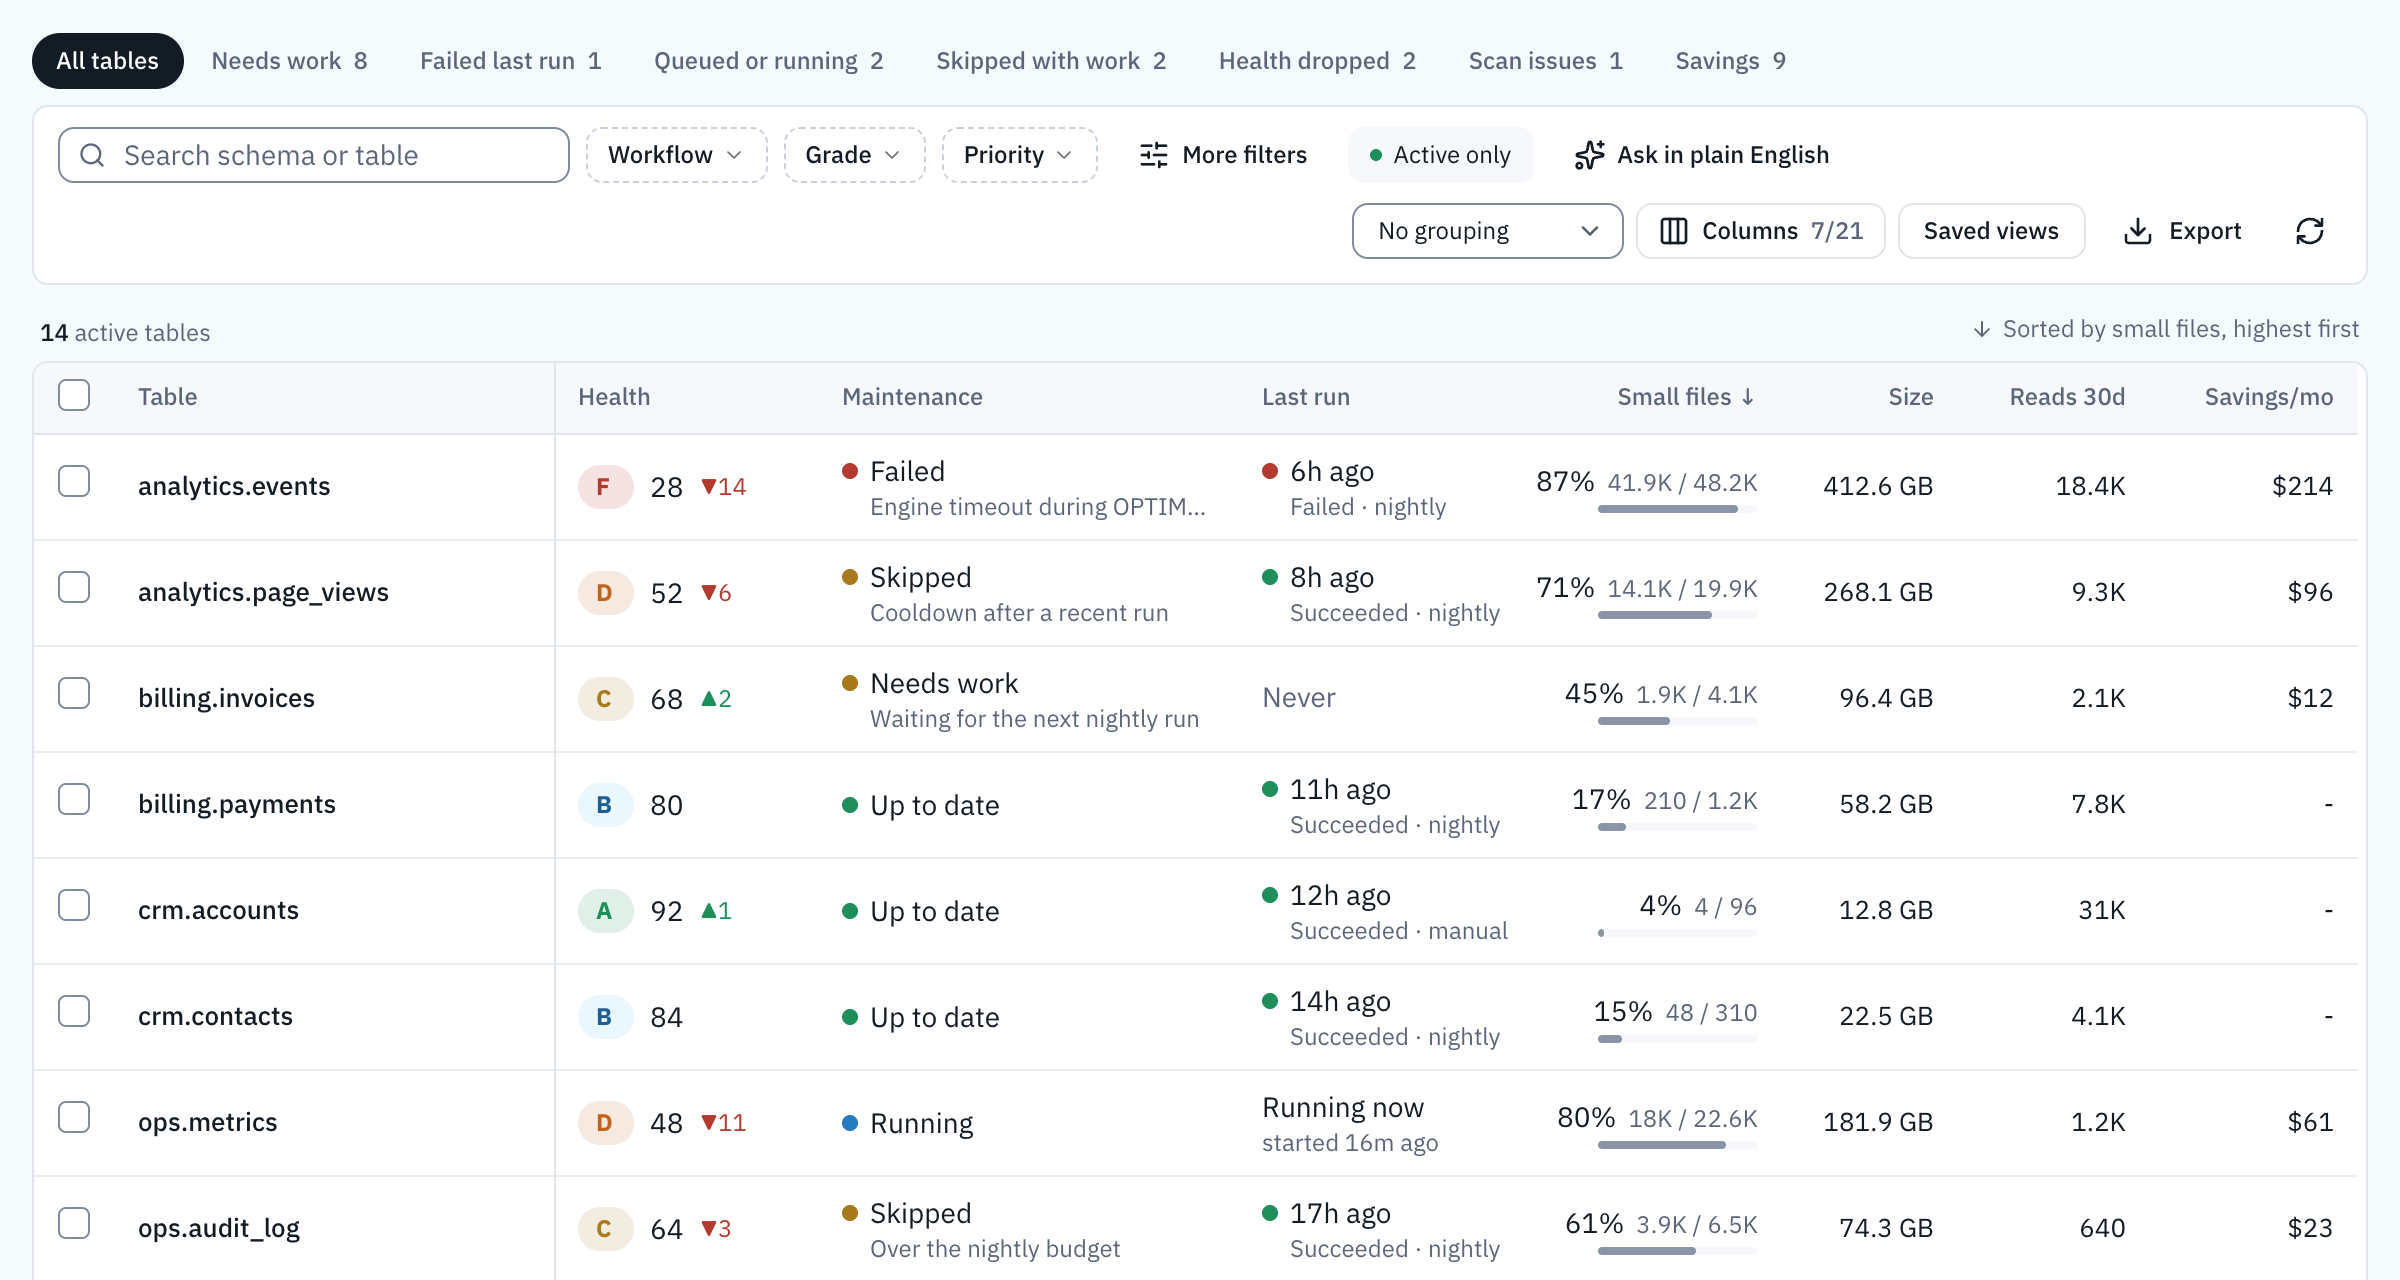Click the A grade badge for crm.accounts

click(x=605, y=911)
